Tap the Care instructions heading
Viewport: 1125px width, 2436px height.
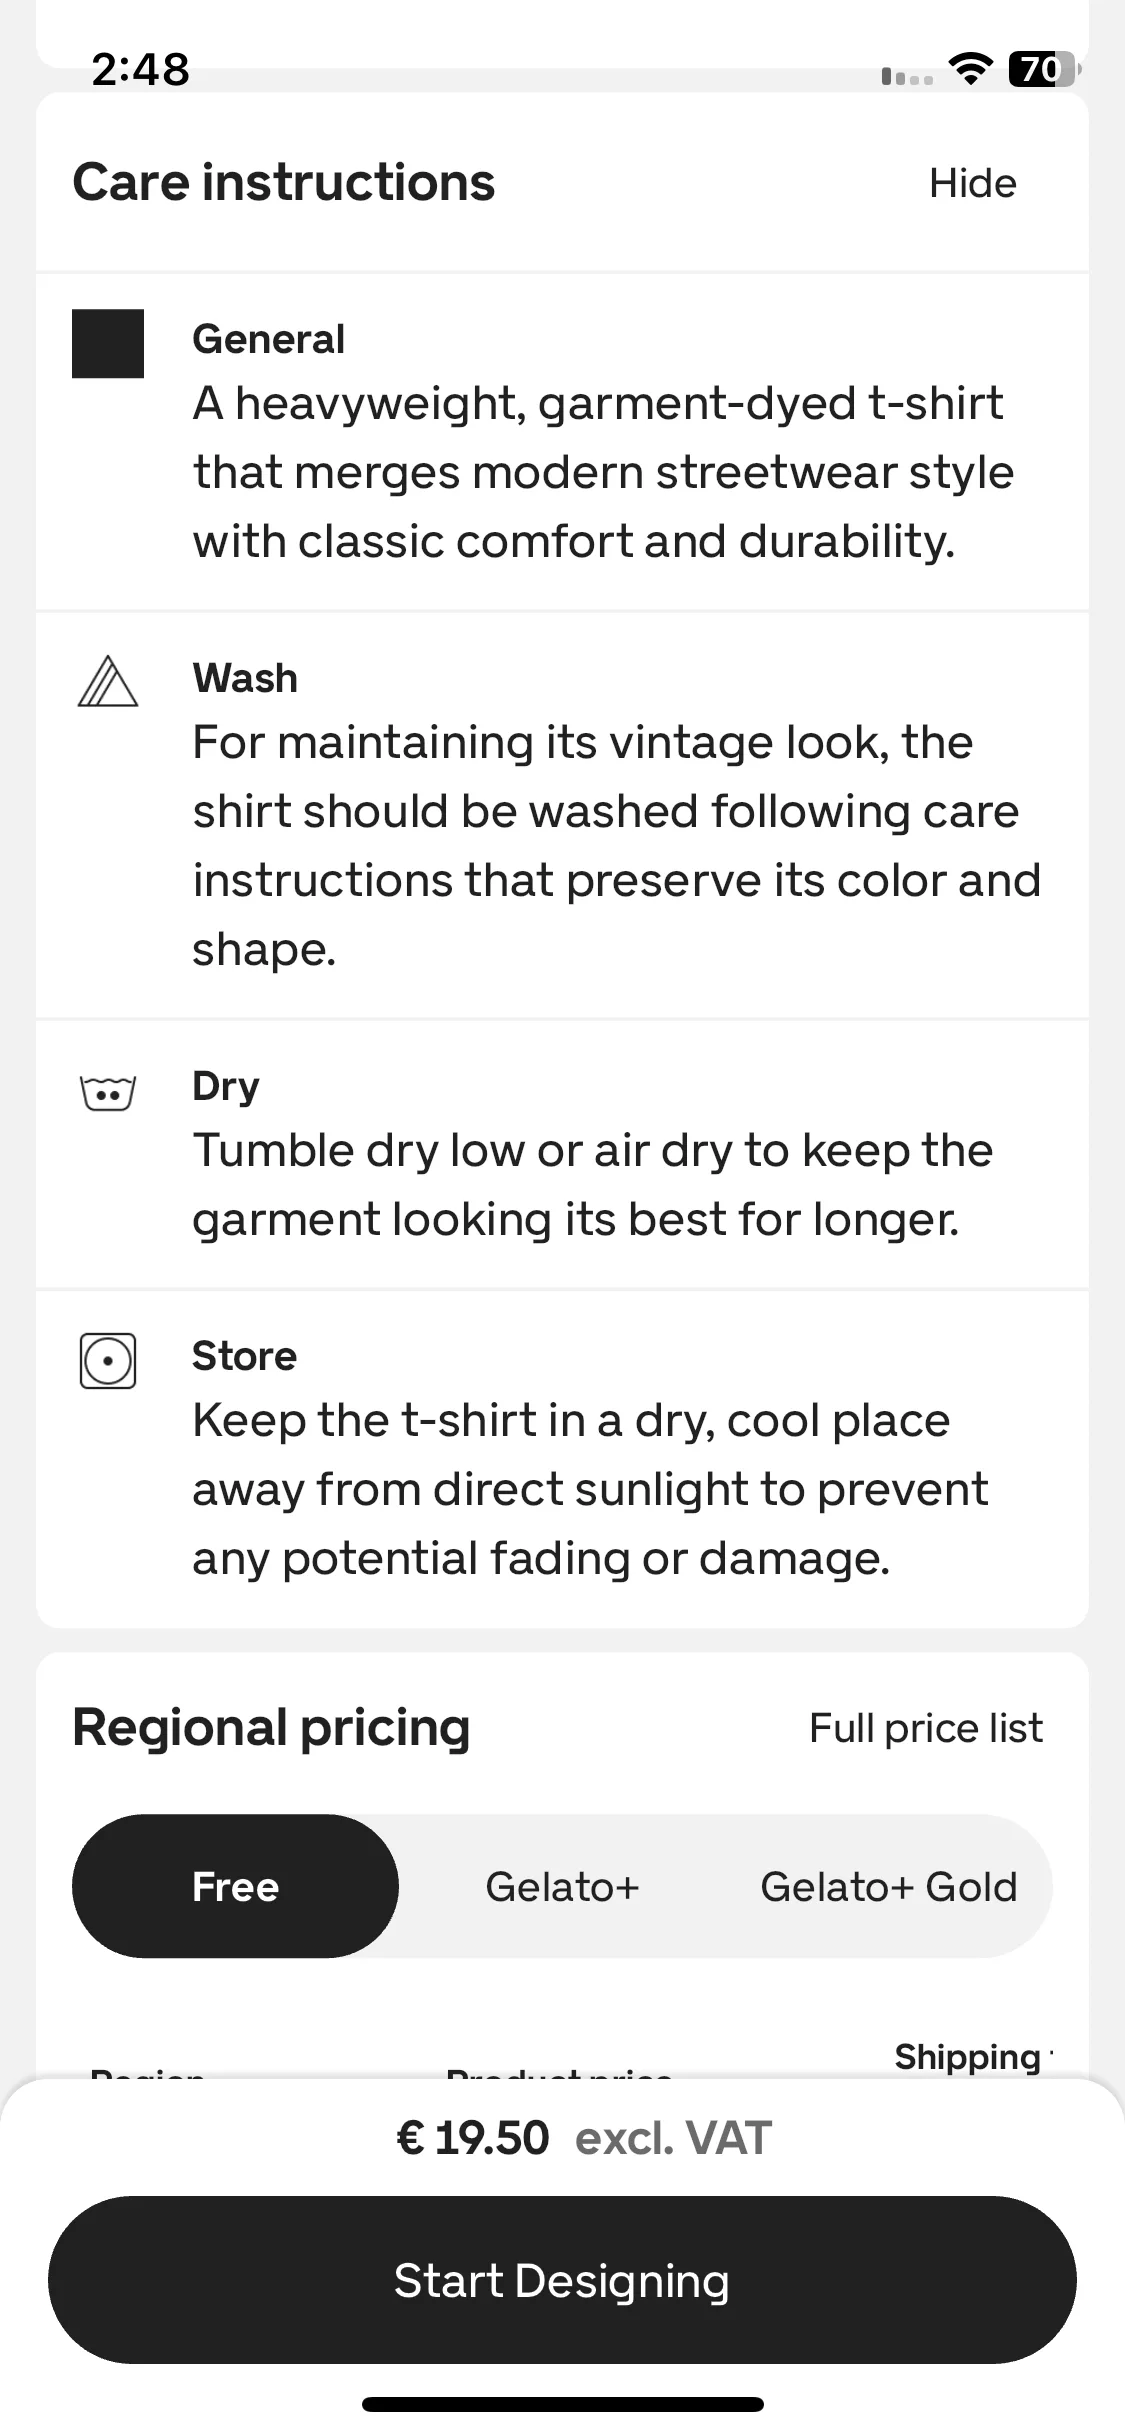284,182
